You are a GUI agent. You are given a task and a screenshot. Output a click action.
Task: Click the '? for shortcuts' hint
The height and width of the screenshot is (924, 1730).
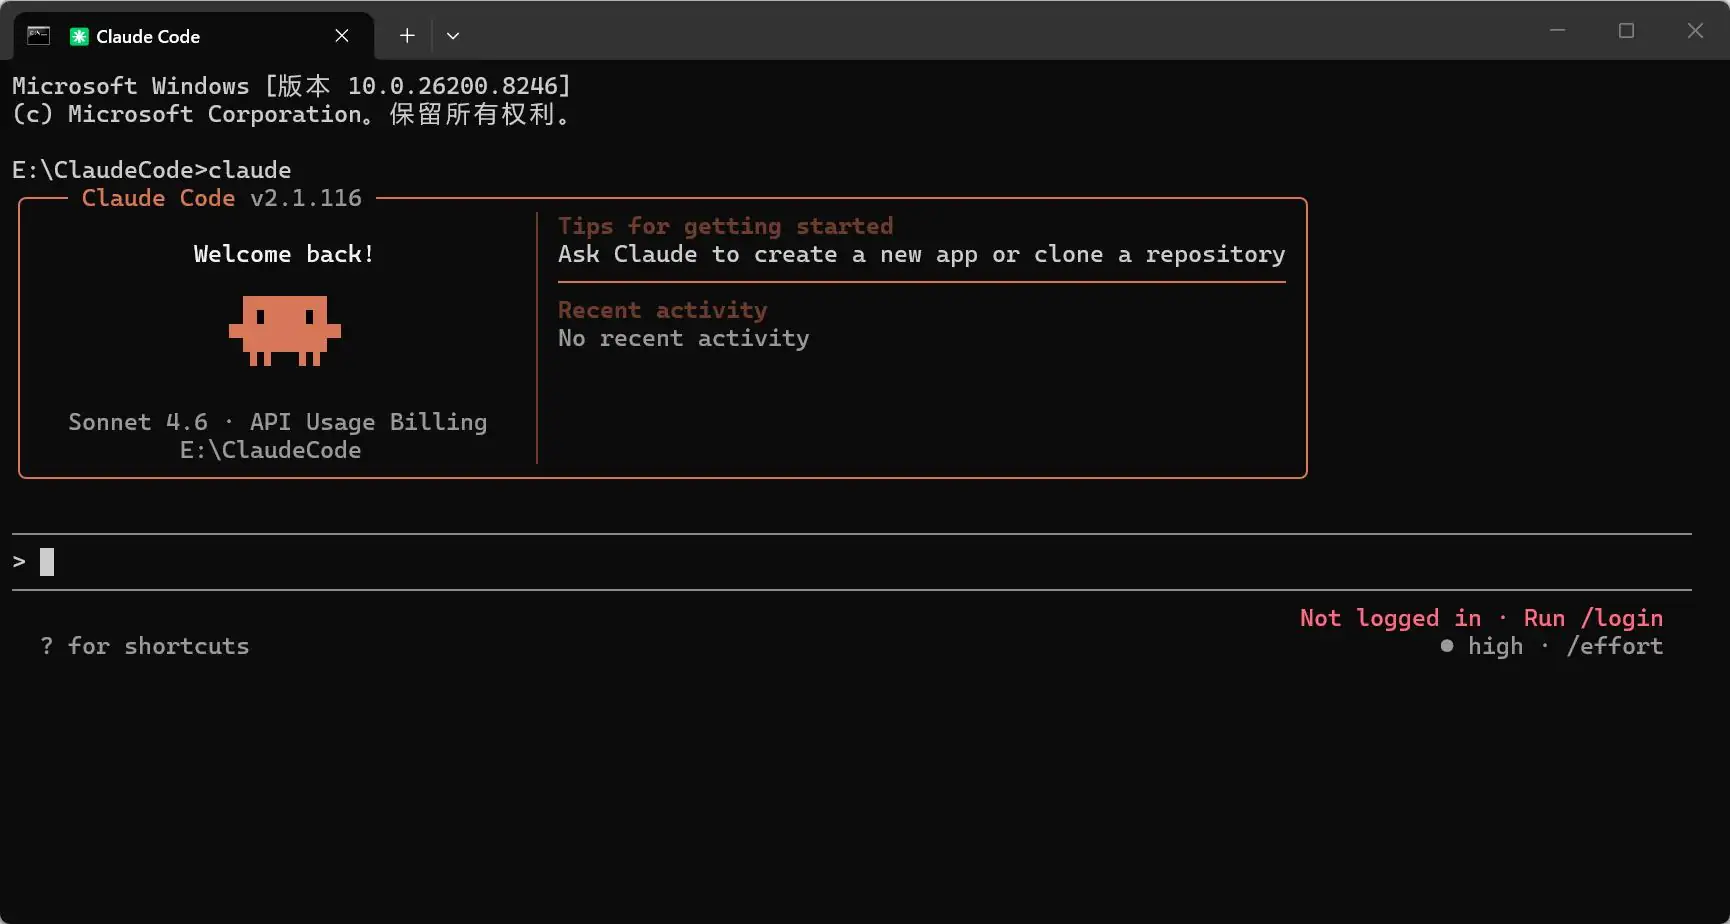145,646
